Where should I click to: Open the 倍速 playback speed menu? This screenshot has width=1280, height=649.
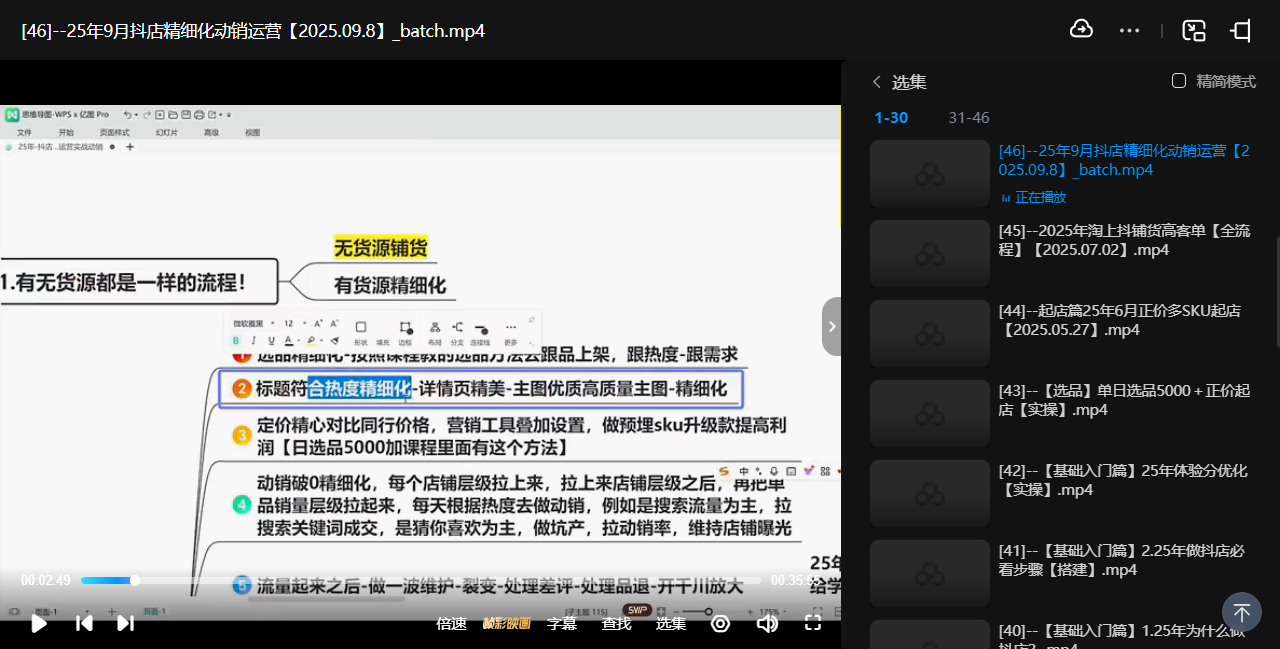coord(451,623)
